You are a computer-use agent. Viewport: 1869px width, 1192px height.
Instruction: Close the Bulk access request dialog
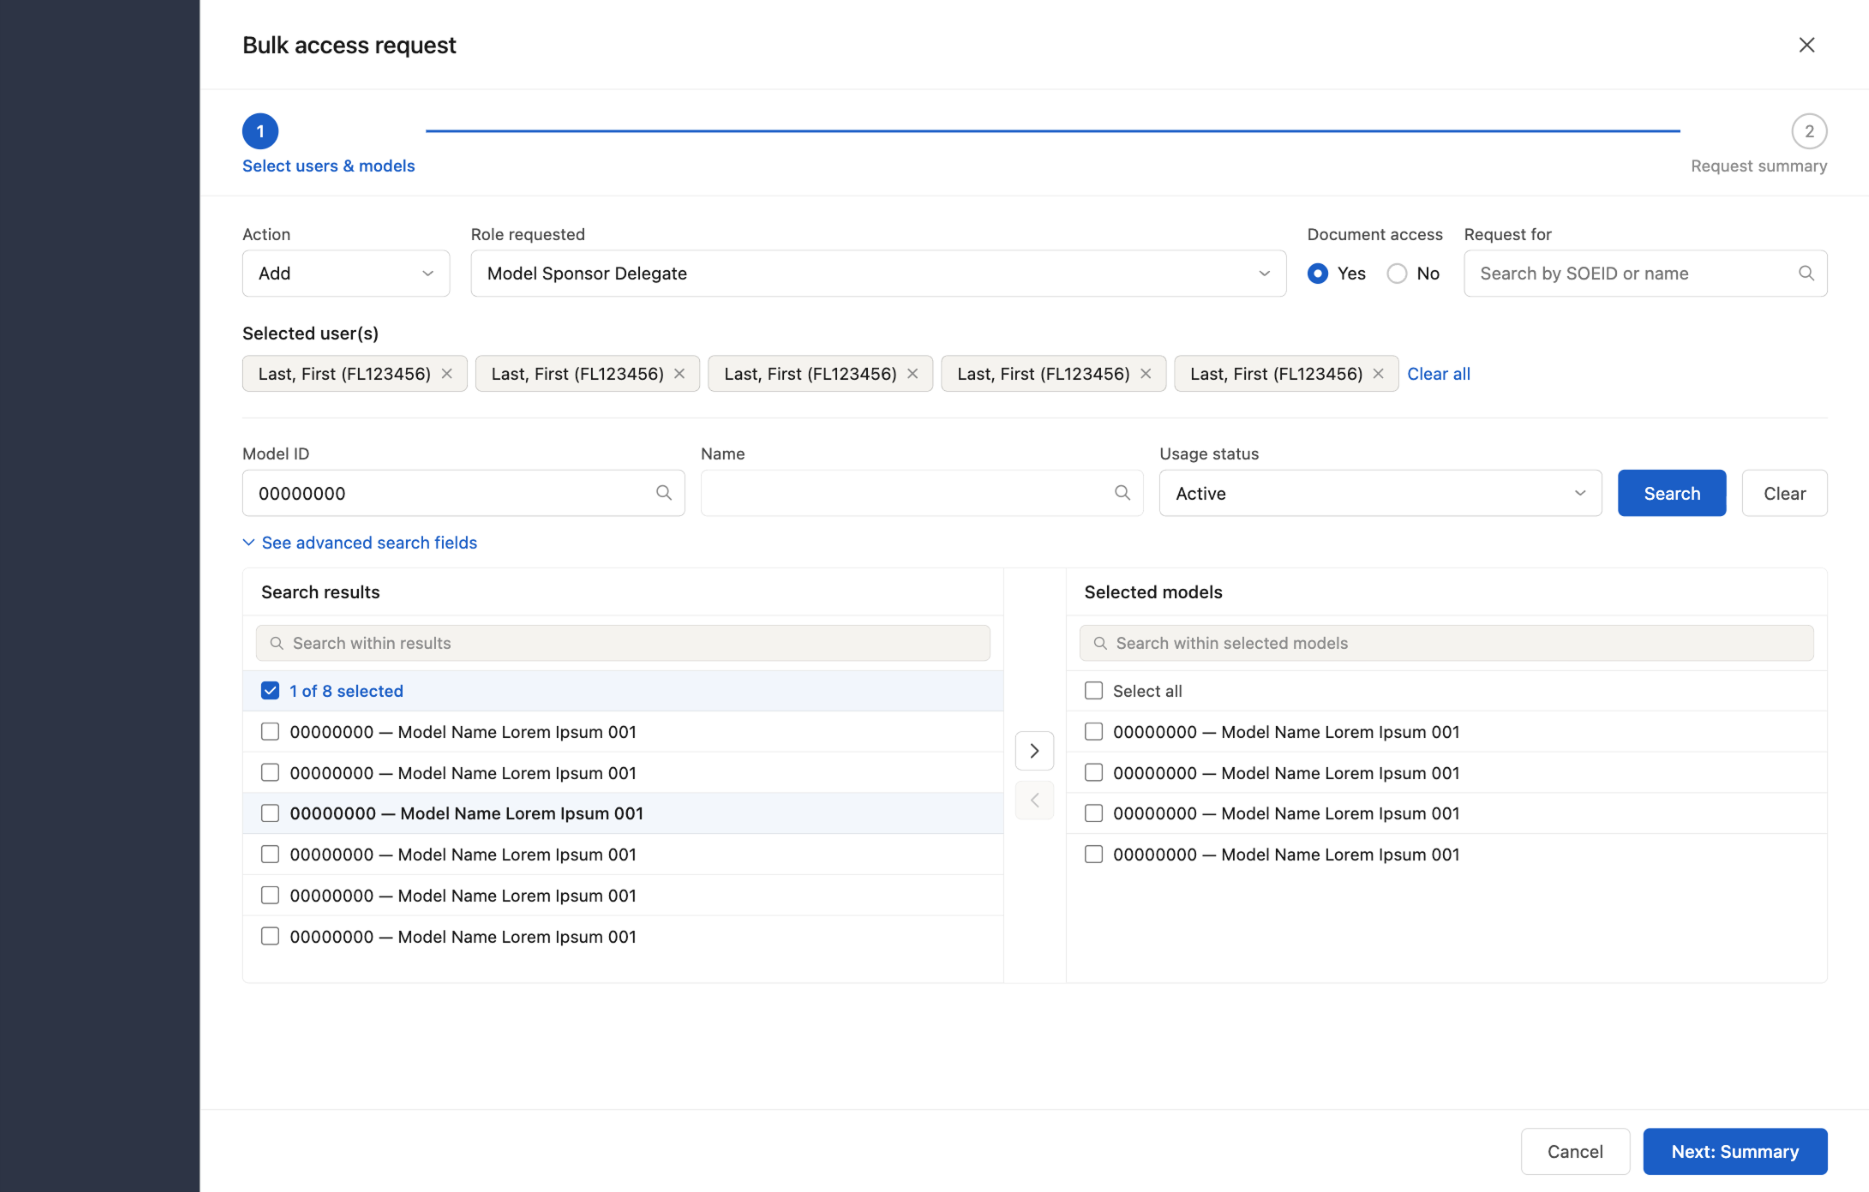pos(1806,45)
